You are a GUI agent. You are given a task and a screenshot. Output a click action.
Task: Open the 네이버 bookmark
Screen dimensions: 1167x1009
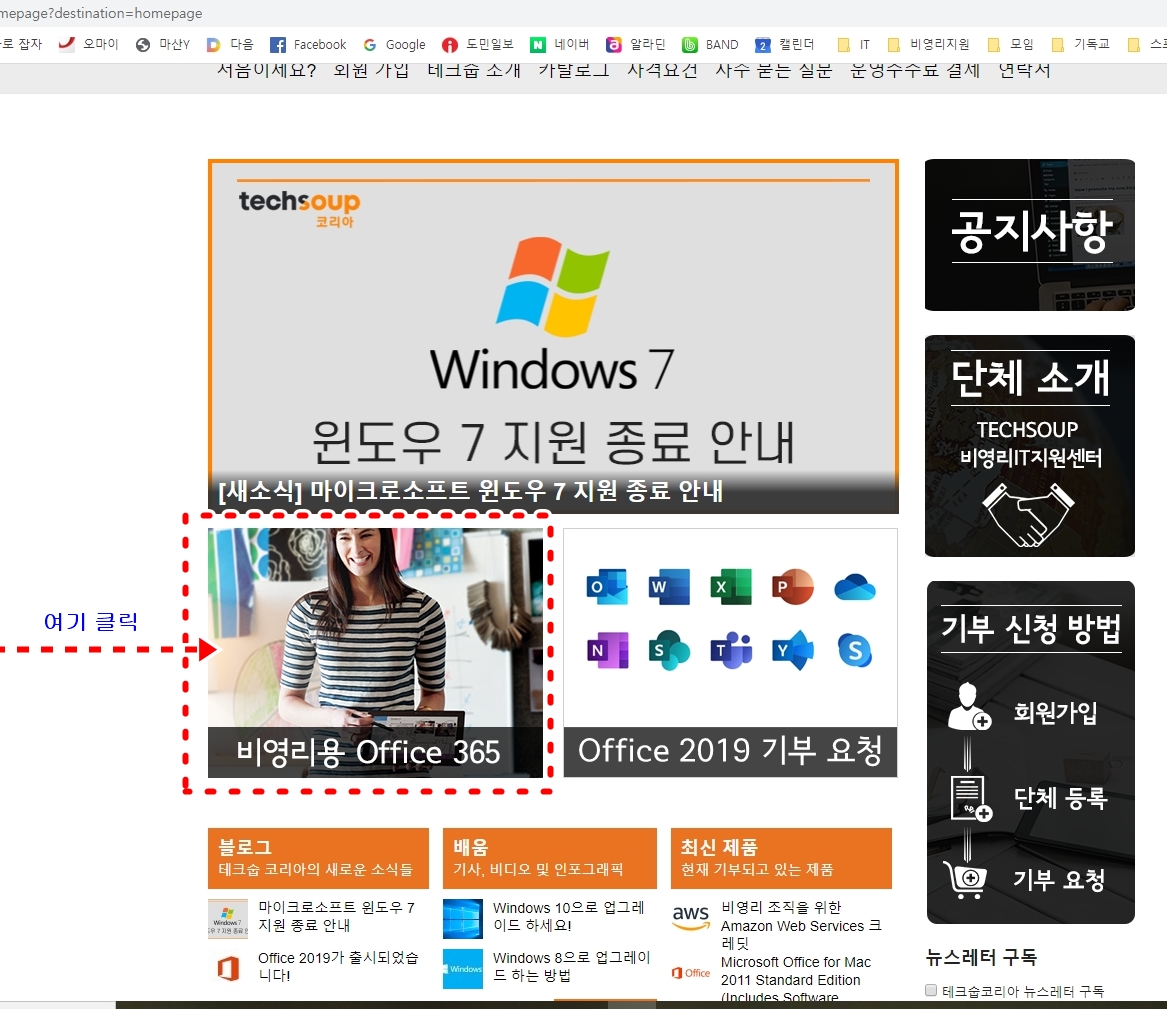pyautogui.click(x=560, y=45)
